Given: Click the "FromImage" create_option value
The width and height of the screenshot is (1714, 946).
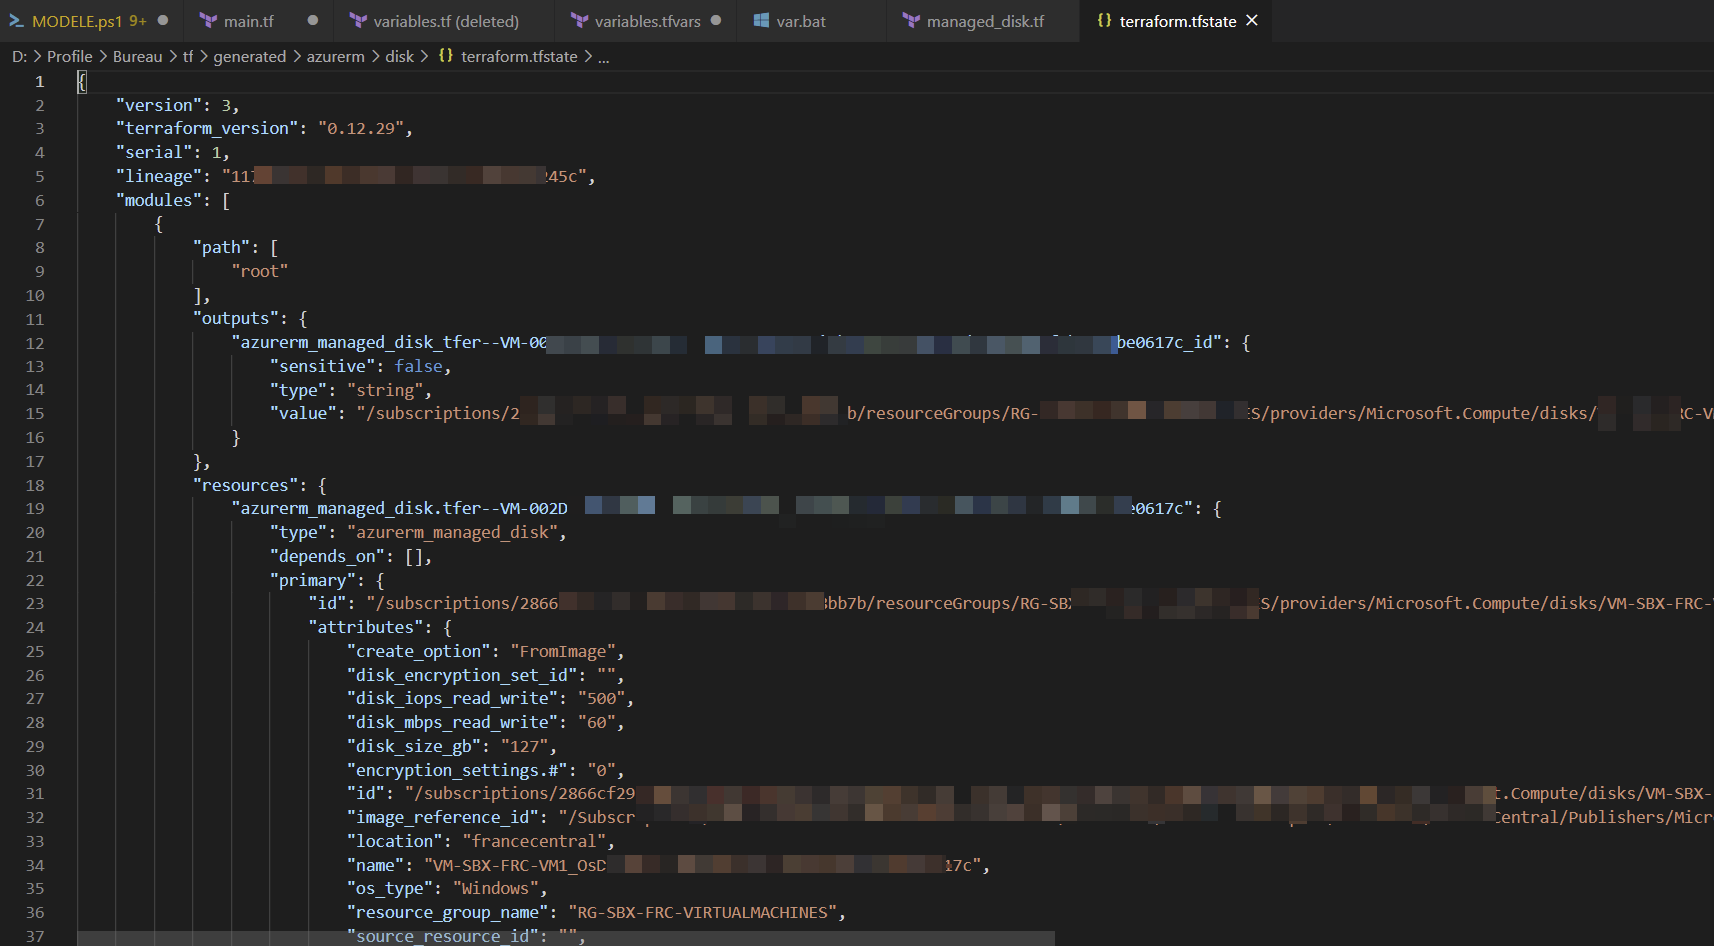Looking at the screenshot, I should (x=563, y=652).
